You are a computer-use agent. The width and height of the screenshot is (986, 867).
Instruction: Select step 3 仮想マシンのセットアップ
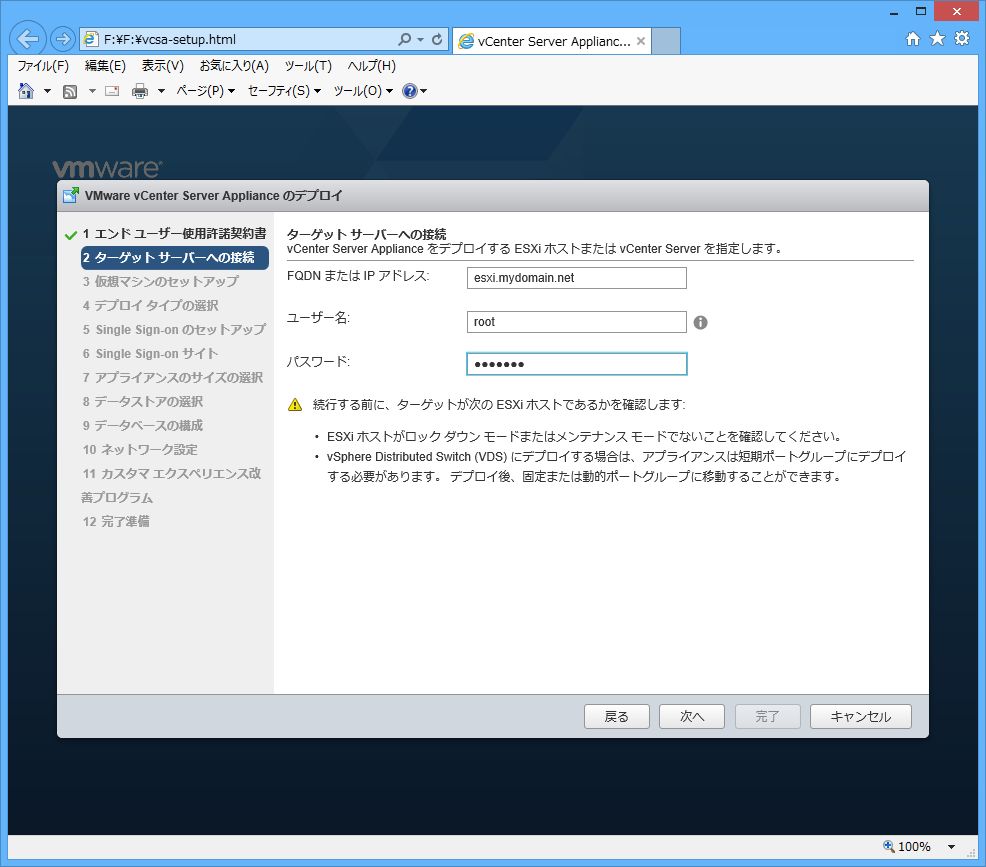pyautogui.click(x=160, y=282)
